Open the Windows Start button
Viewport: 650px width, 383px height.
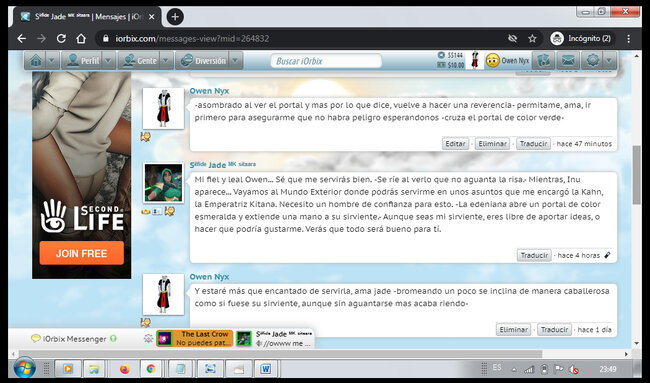click(24, 368)
